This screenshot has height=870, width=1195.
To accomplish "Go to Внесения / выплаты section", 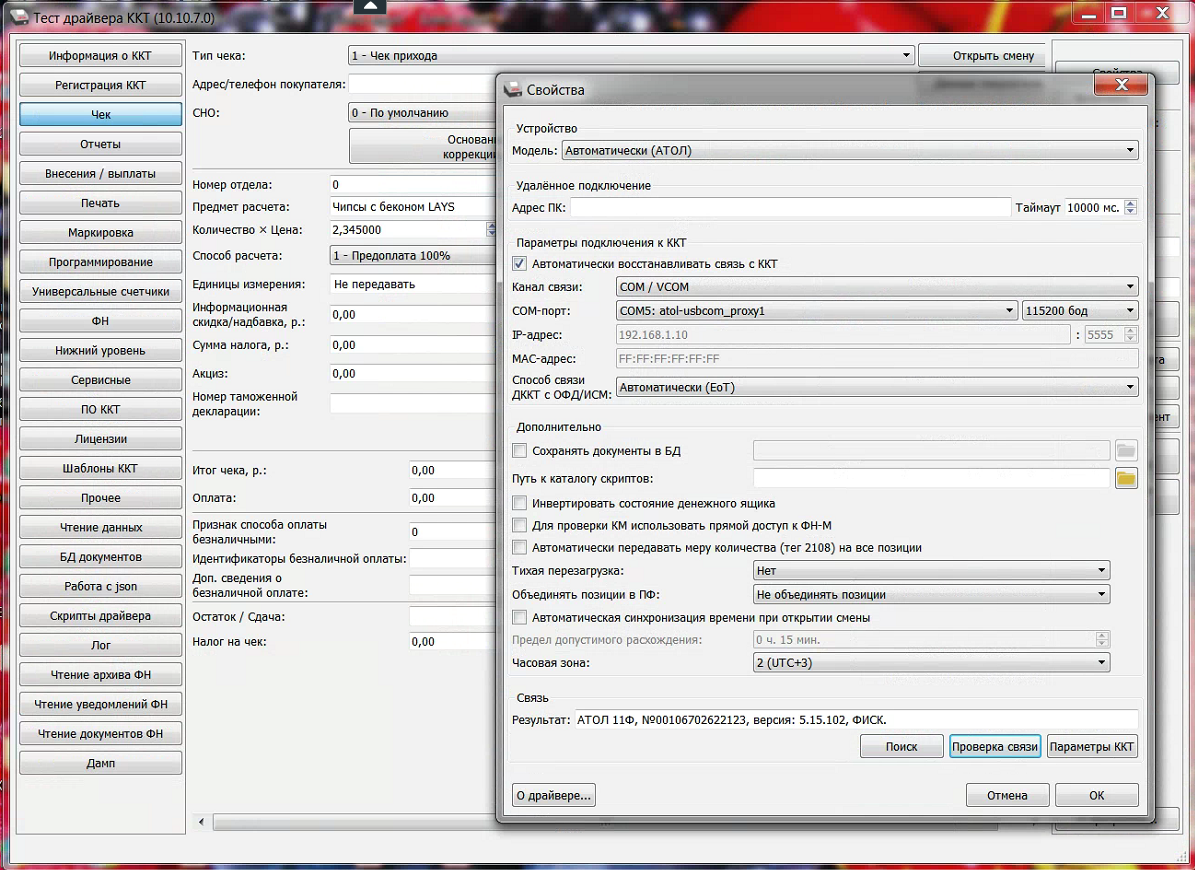I will [x=101, y=174].
